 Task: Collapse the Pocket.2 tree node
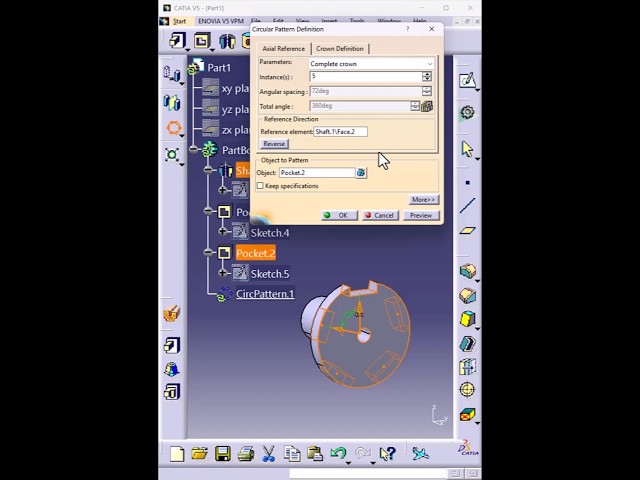(208, 253)
